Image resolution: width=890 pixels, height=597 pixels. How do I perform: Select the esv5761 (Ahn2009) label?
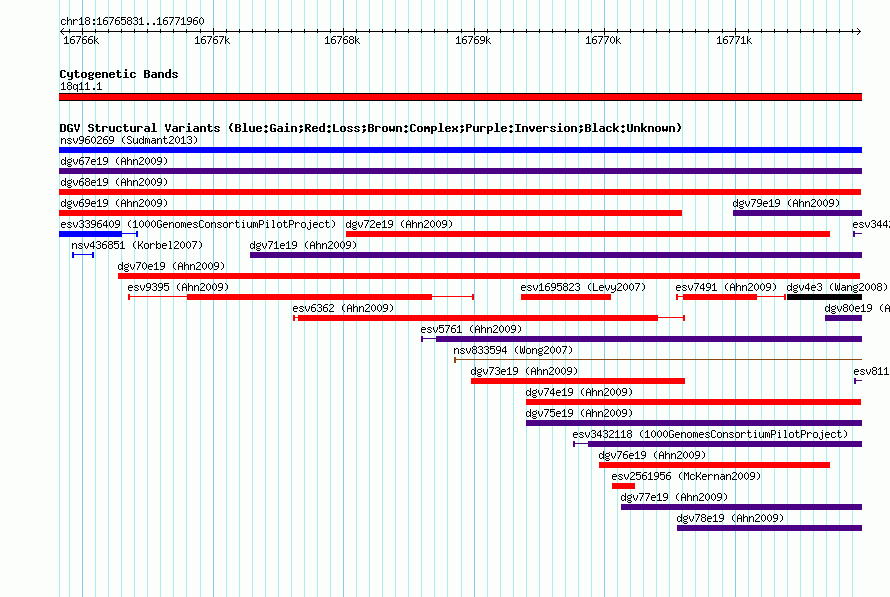471,329
